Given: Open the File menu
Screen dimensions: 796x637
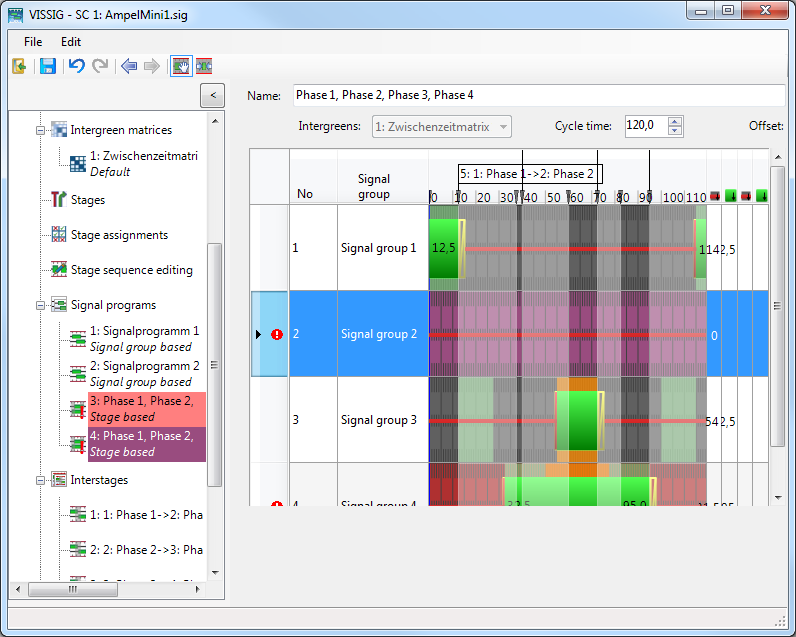Looking at the screenshot, I should click(33, 42).
